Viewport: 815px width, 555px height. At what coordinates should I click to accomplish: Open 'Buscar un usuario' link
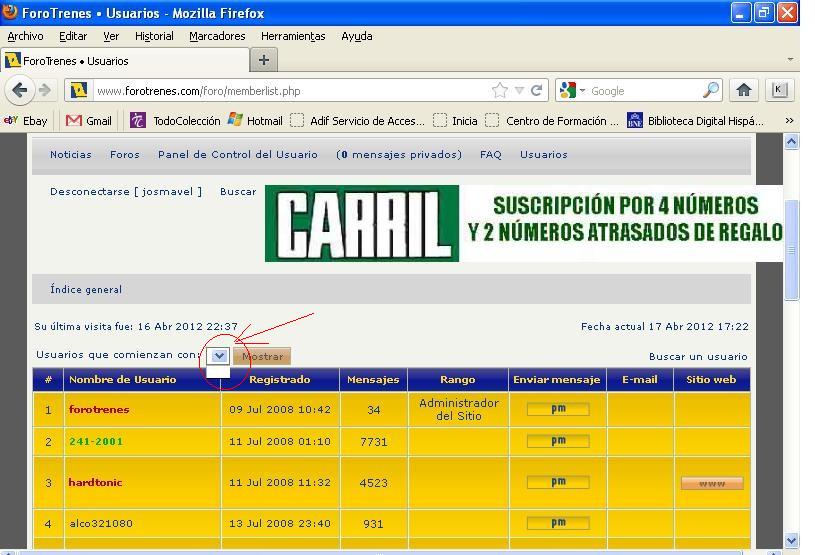(x=698, y=356)
